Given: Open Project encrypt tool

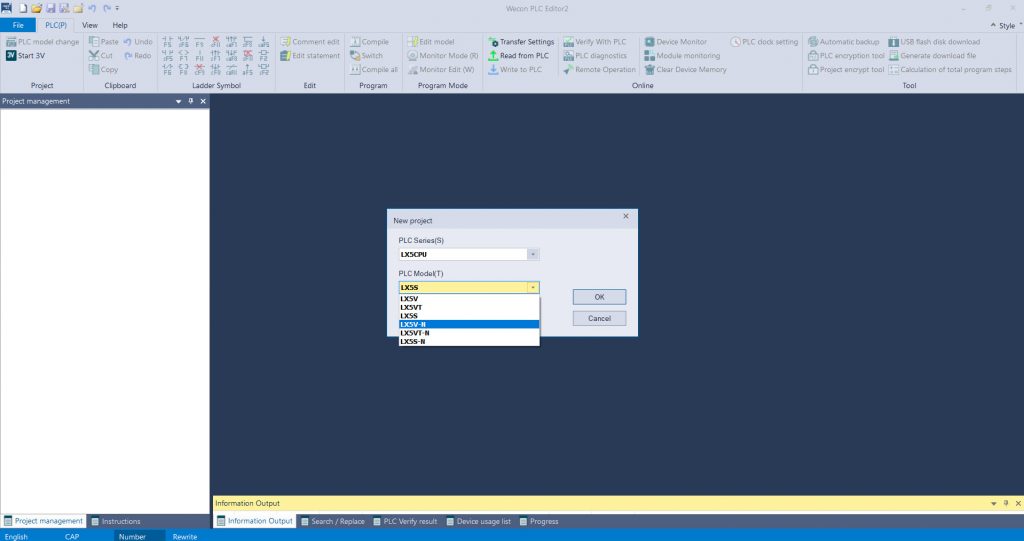Looking at the screenshot, I should click(846, 69).
